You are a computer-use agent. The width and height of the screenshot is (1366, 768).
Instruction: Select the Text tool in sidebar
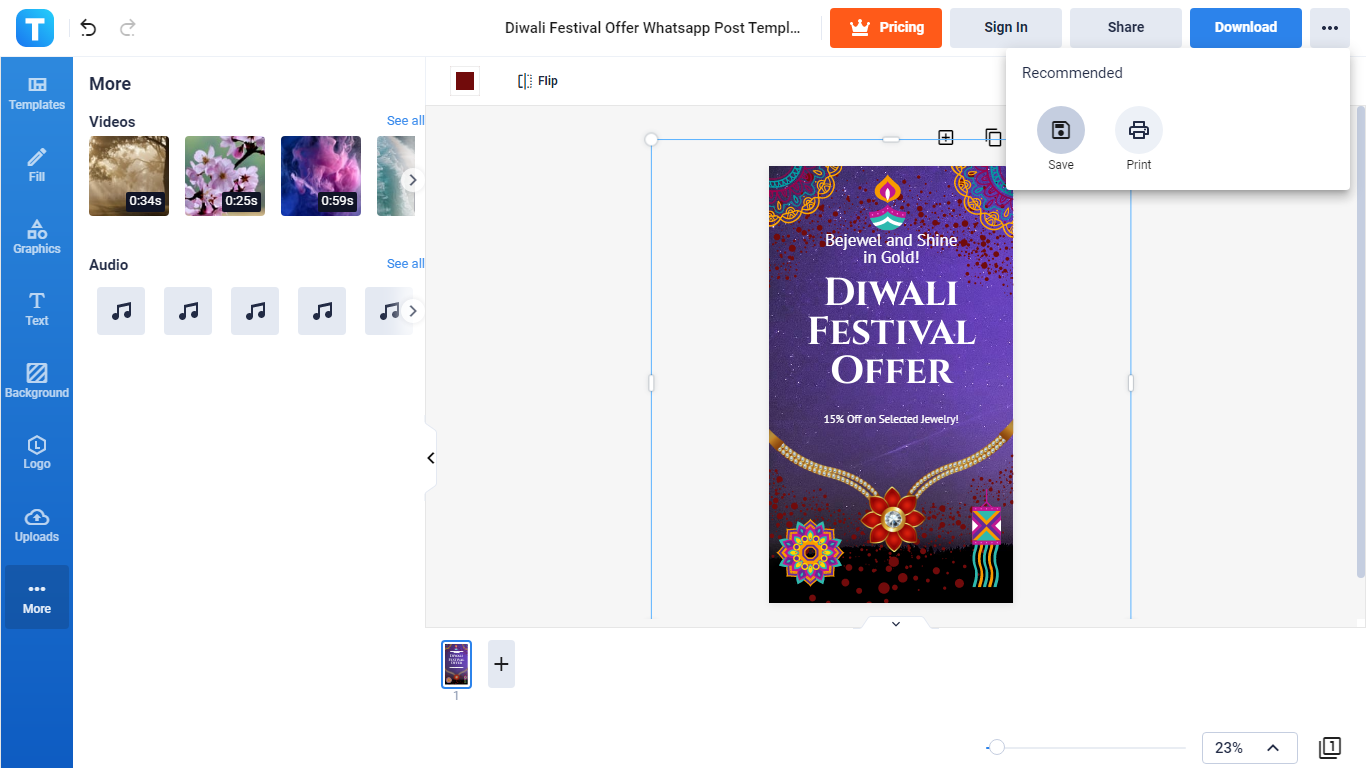[x=37, y=309]
